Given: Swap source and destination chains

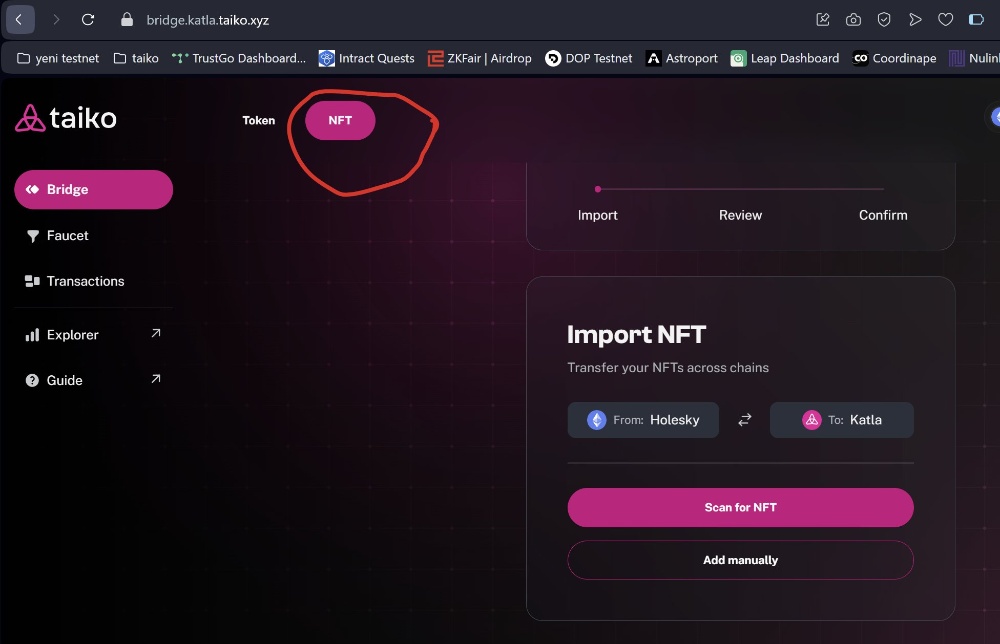Looking at the screenshot, I should pos(744,420).
